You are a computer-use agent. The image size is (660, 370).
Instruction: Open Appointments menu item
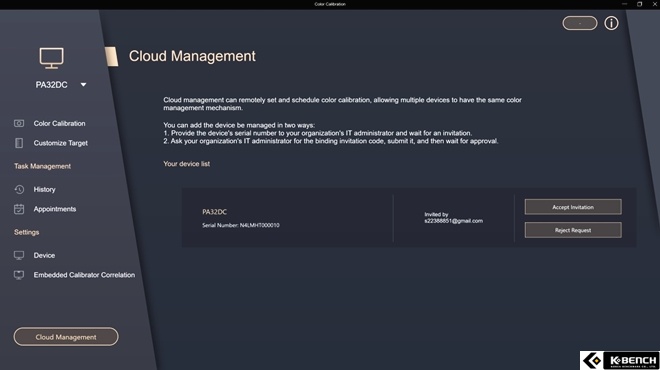(x=55, y=209)
